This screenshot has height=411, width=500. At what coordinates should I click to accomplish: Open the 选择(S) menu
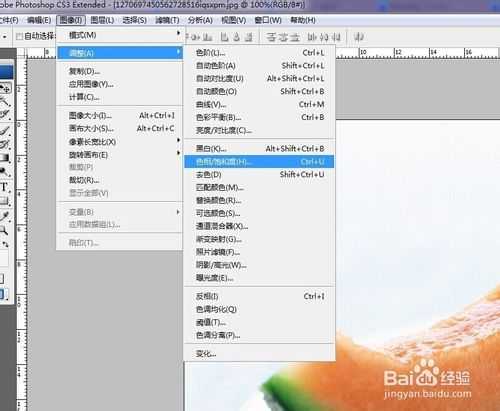[134, 20]
